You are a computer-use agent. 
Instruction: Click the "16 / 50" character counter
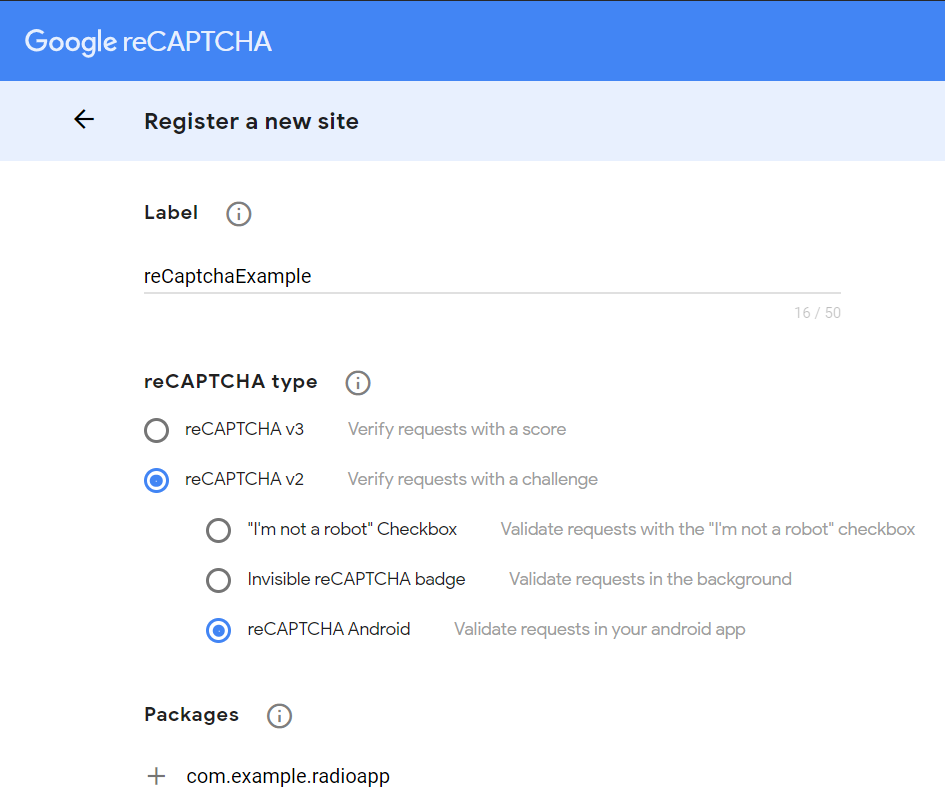point(817,313)
